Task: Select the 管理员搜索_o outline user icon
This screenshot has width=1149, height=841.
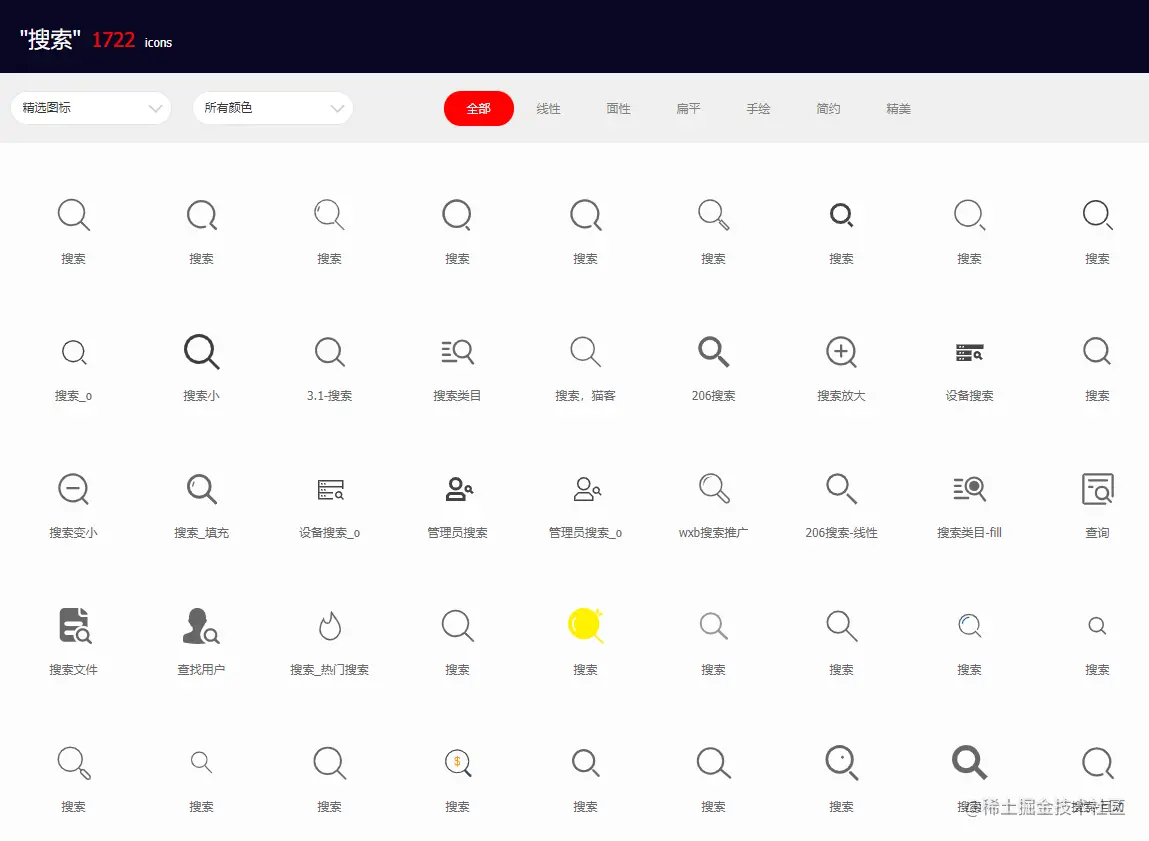Action: (587, 489)
